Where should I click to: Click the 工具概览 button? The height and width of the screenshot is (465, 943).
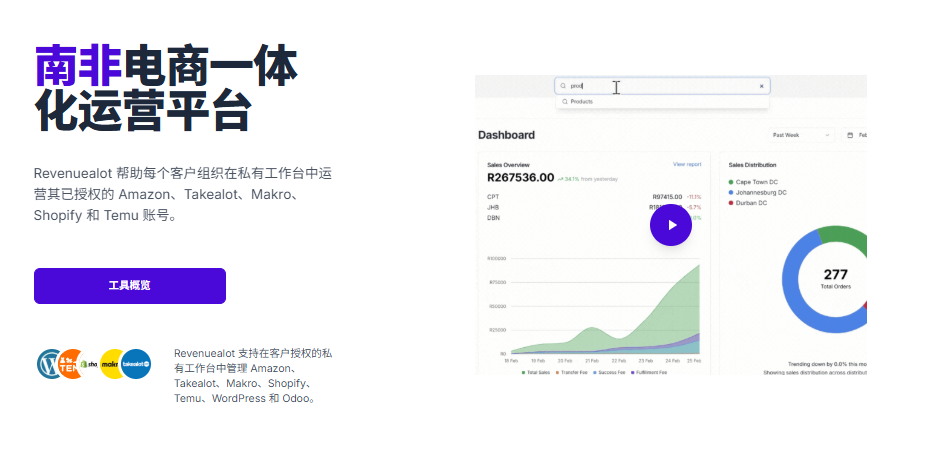[130, 286]
